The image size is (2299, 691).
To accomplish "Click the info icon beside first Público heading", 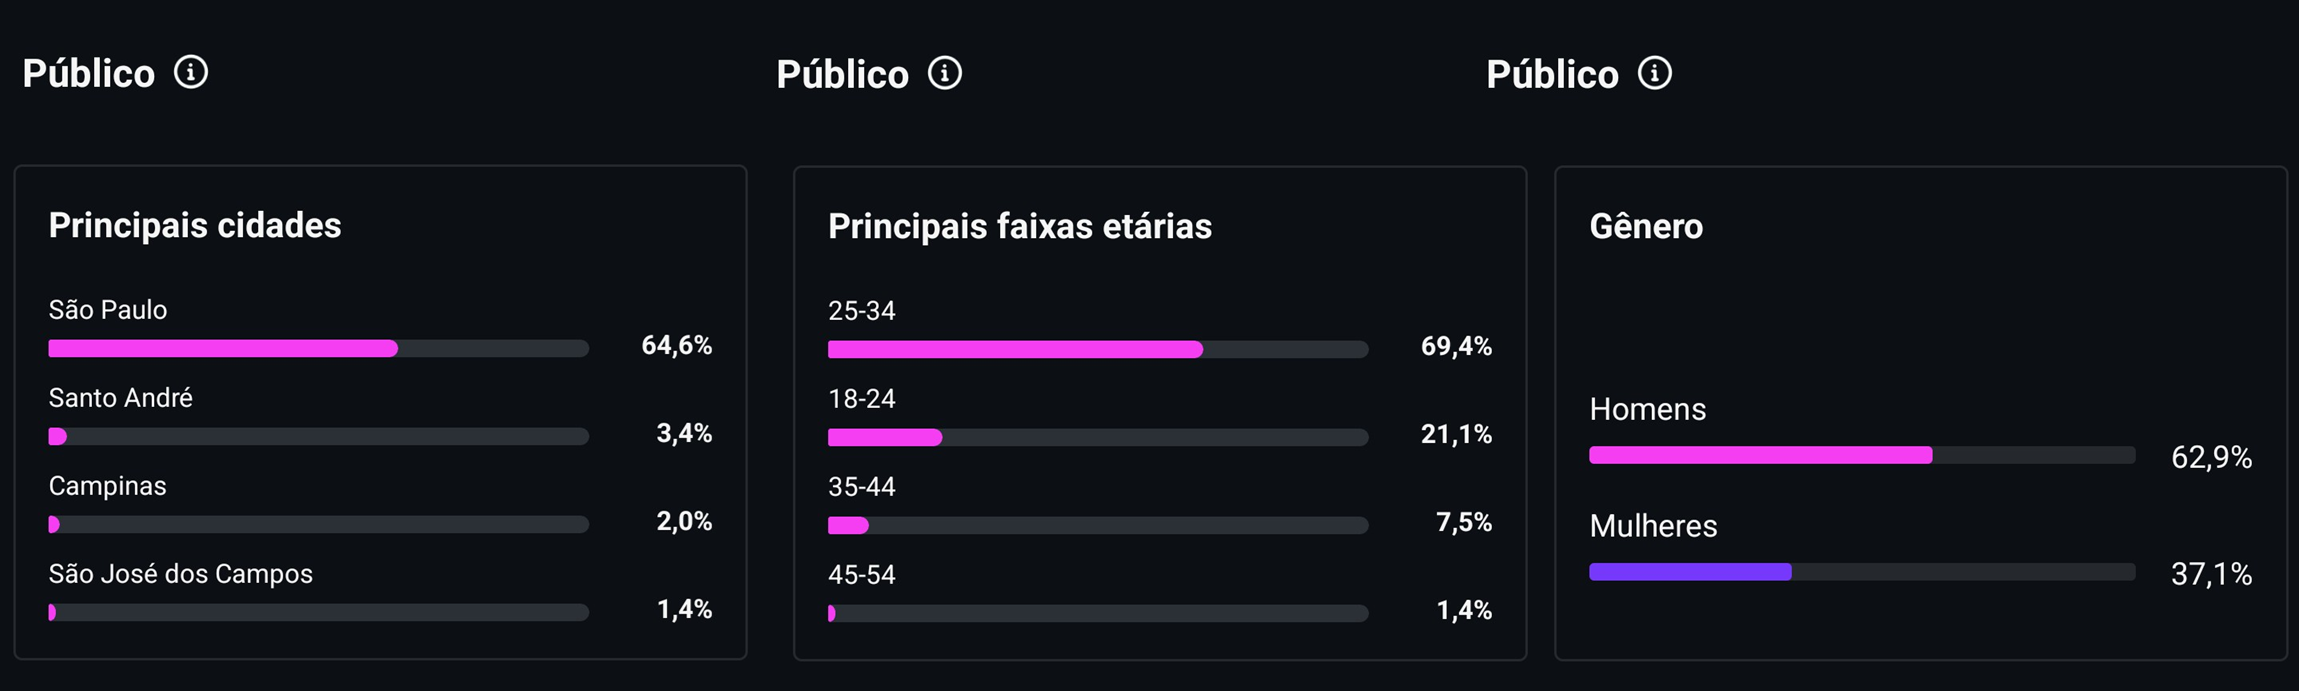I will [x=192, y=72].
